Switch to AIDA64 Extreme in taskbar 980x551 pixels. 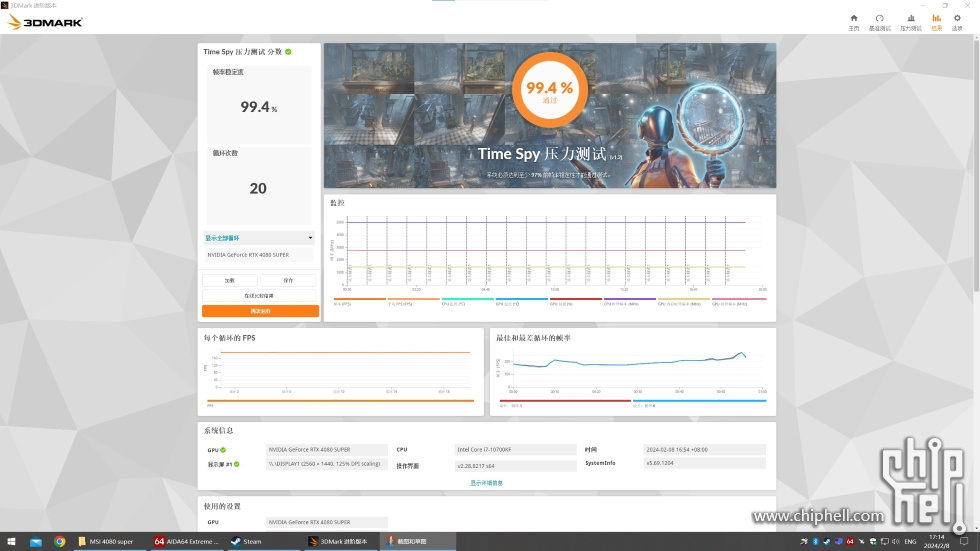pos(186,542)
